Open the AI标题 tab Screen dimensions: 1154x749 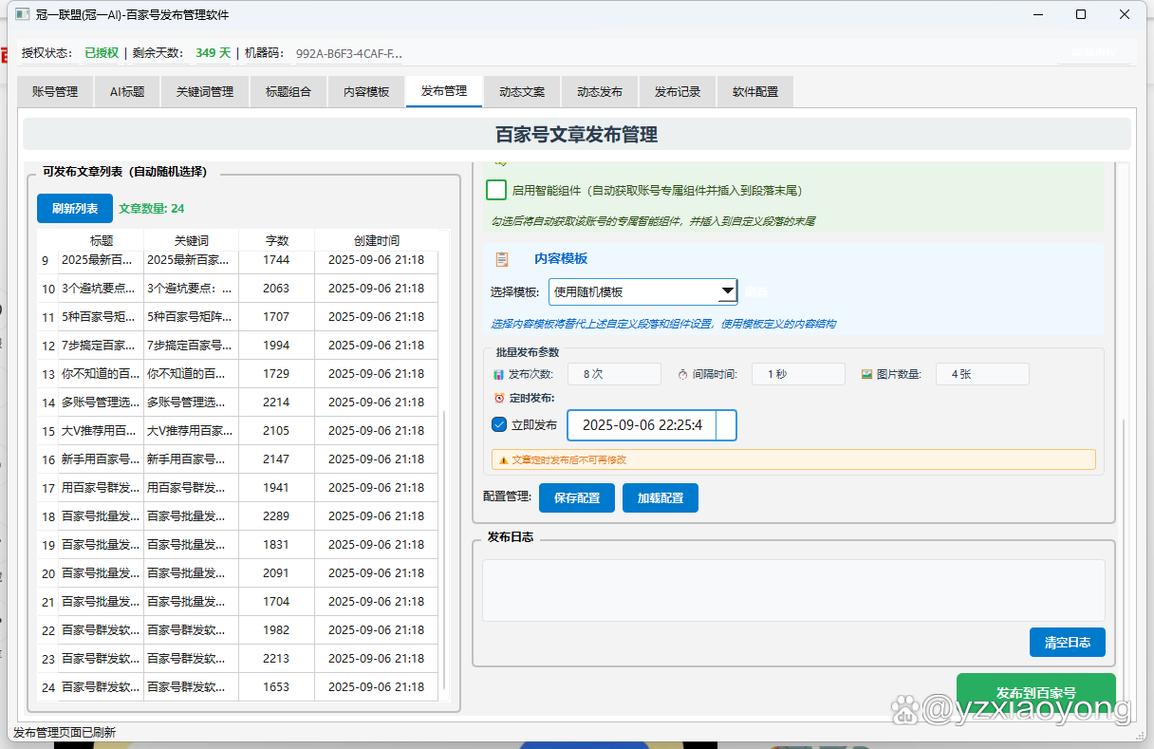click(x=127, y=92)
